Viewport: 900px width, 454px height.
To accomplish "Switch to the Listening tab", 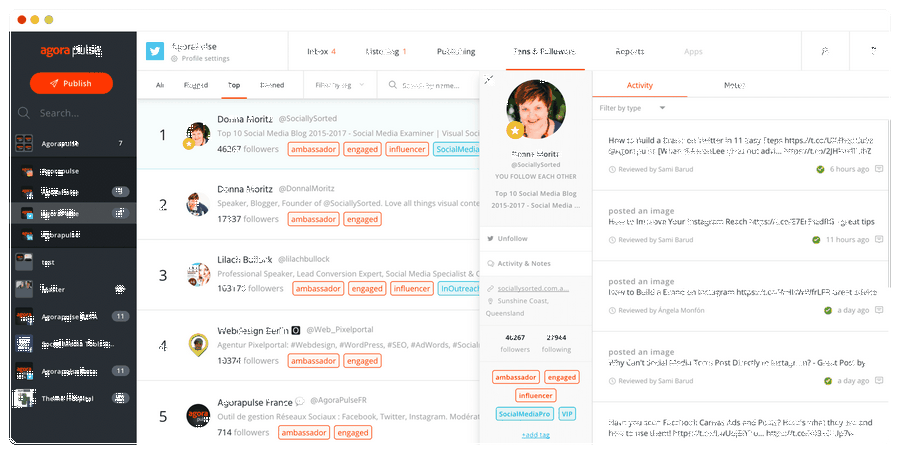I will click(x=386, y=51).
